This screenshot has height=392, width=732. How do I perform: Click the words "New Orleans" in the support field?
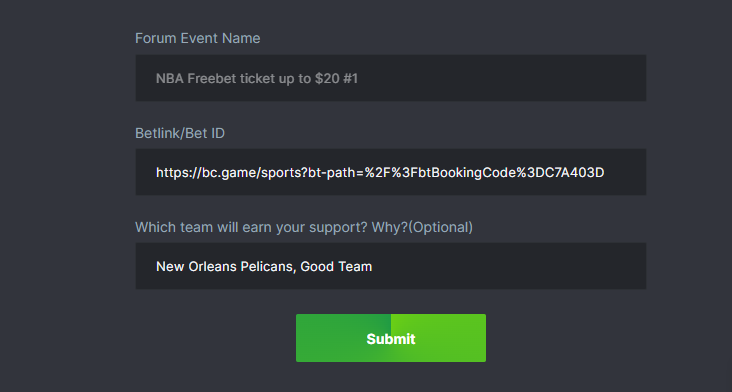tap(196, 266)
